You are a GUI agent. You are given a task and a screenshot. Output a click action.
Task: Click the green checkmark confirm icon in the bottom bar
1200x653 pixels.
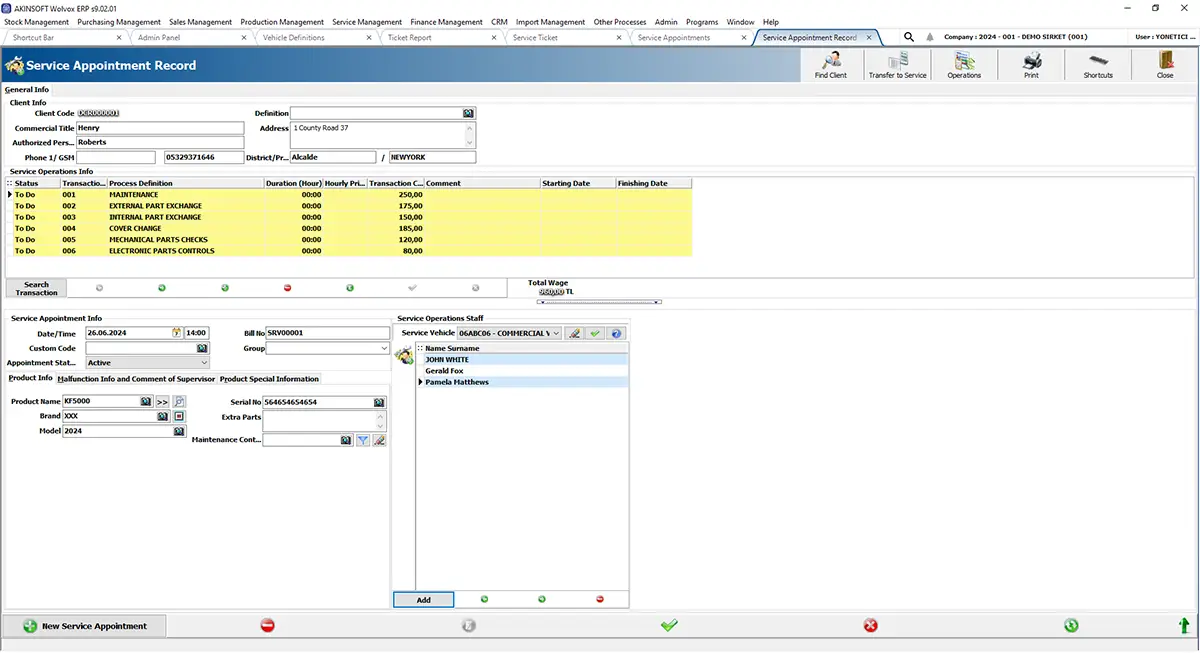(669, 625)
